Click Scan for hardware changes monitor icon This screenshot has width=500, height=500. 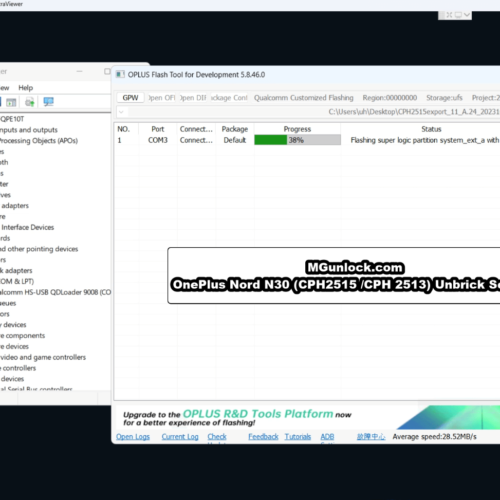pyautogui.click(x=48, y=102)
